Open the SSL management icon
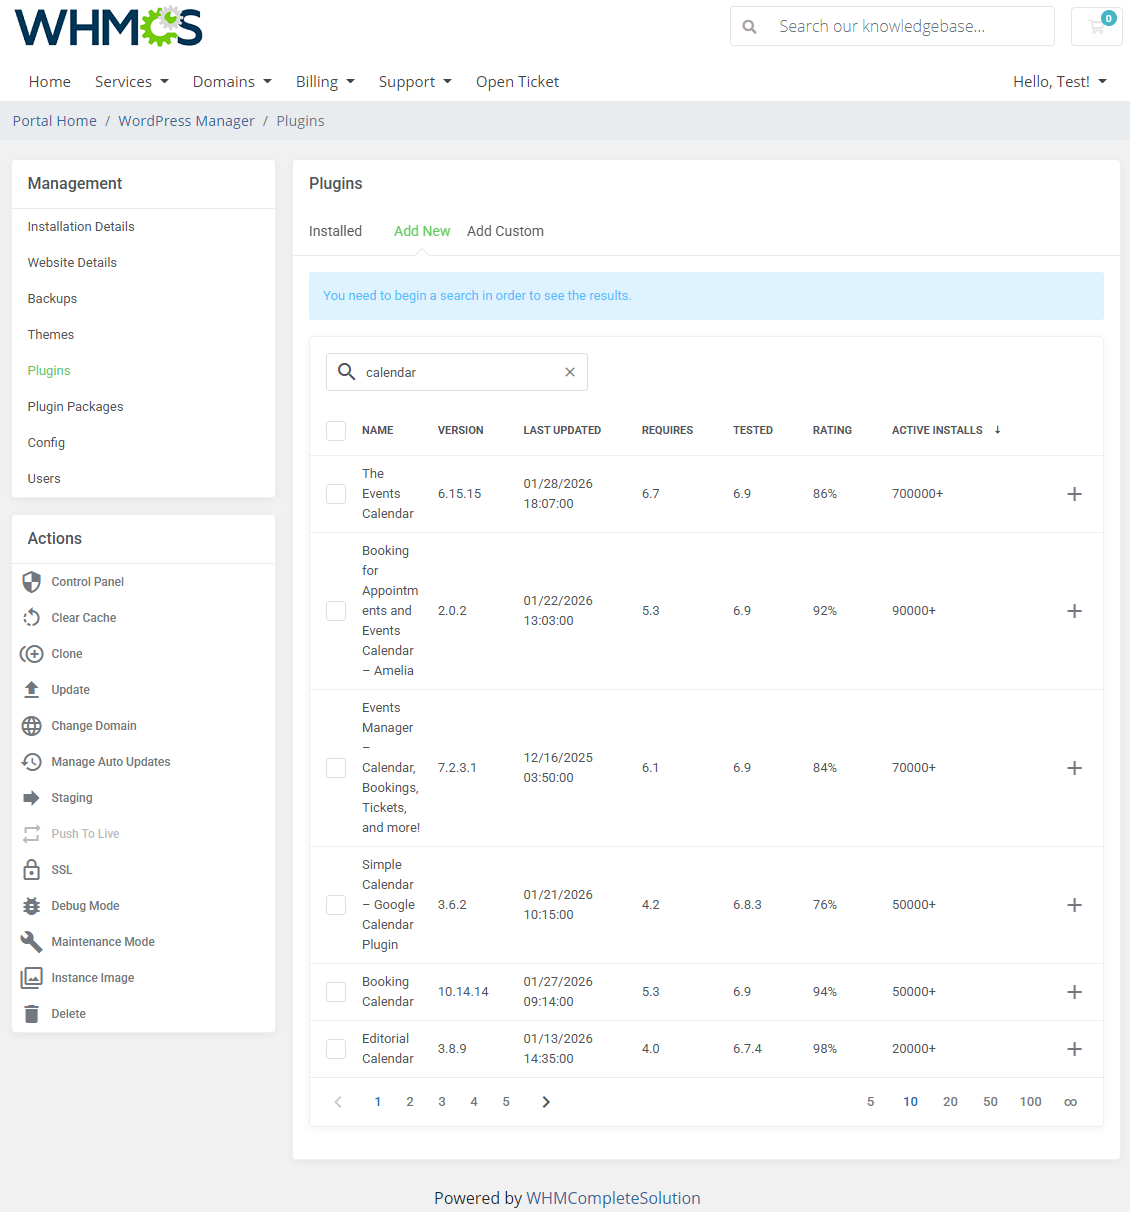This screenshot has height=1212, width=1130. click(31, 869)
